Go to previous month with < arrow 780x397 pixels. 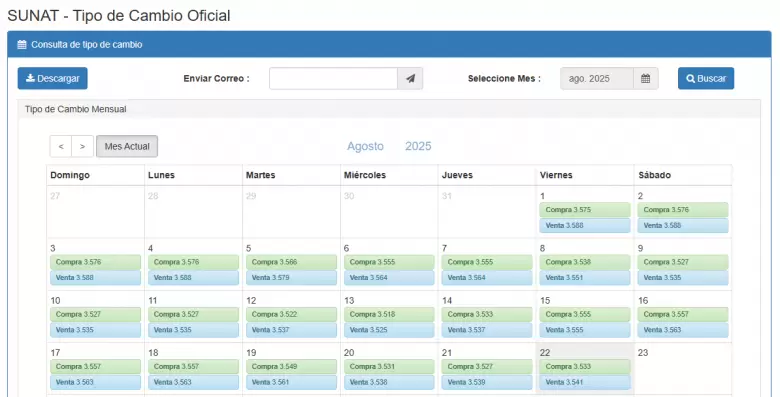tap(61, 146)
